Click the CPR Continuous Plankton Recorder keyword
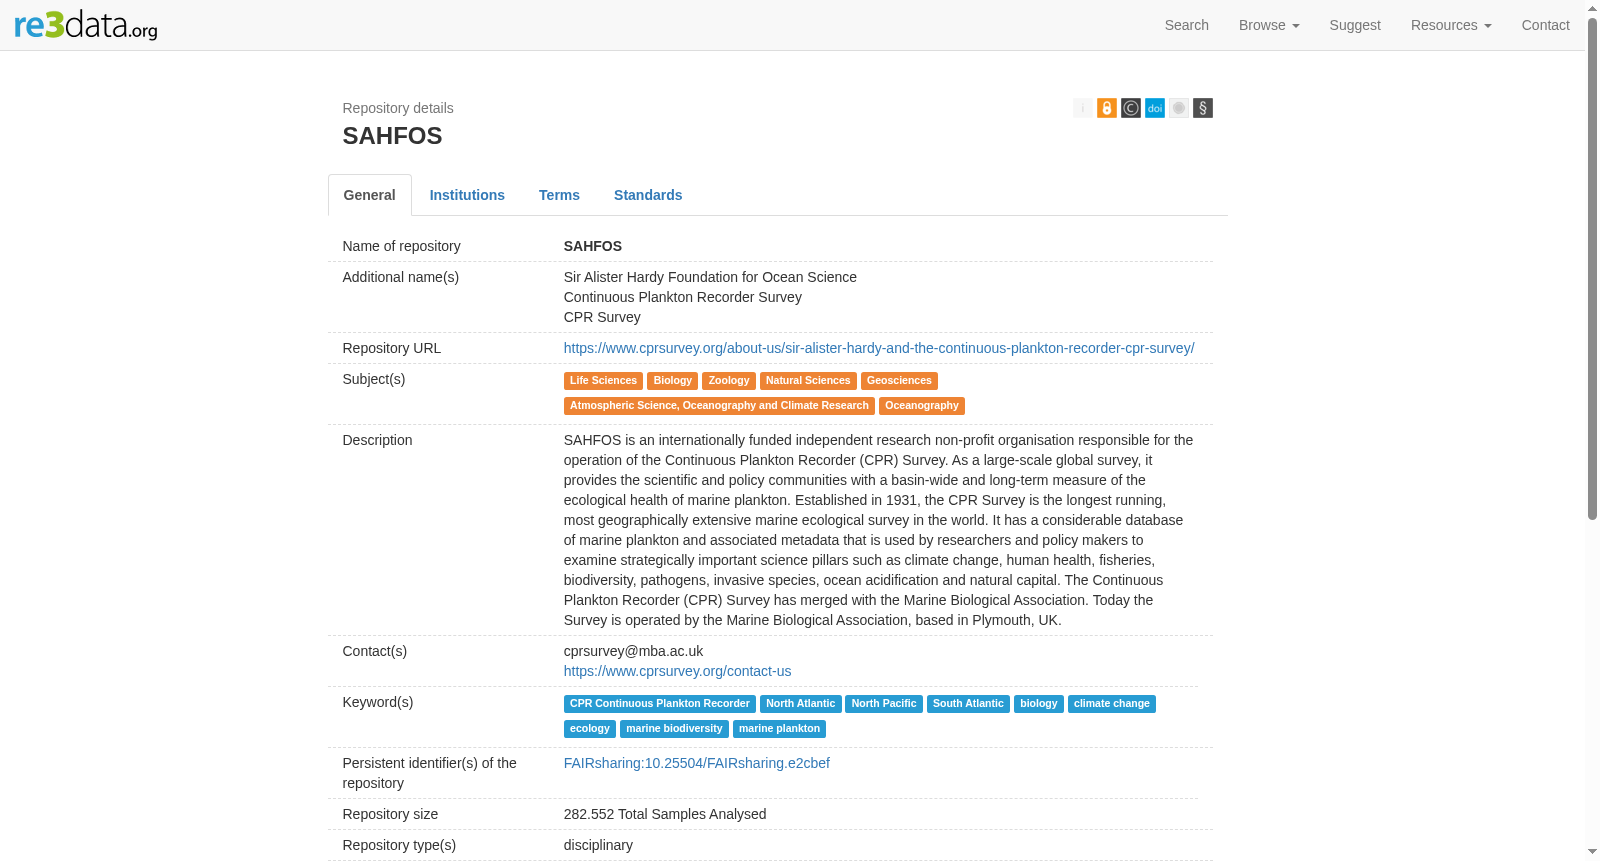1600x861 pixels. coord(660,704)
